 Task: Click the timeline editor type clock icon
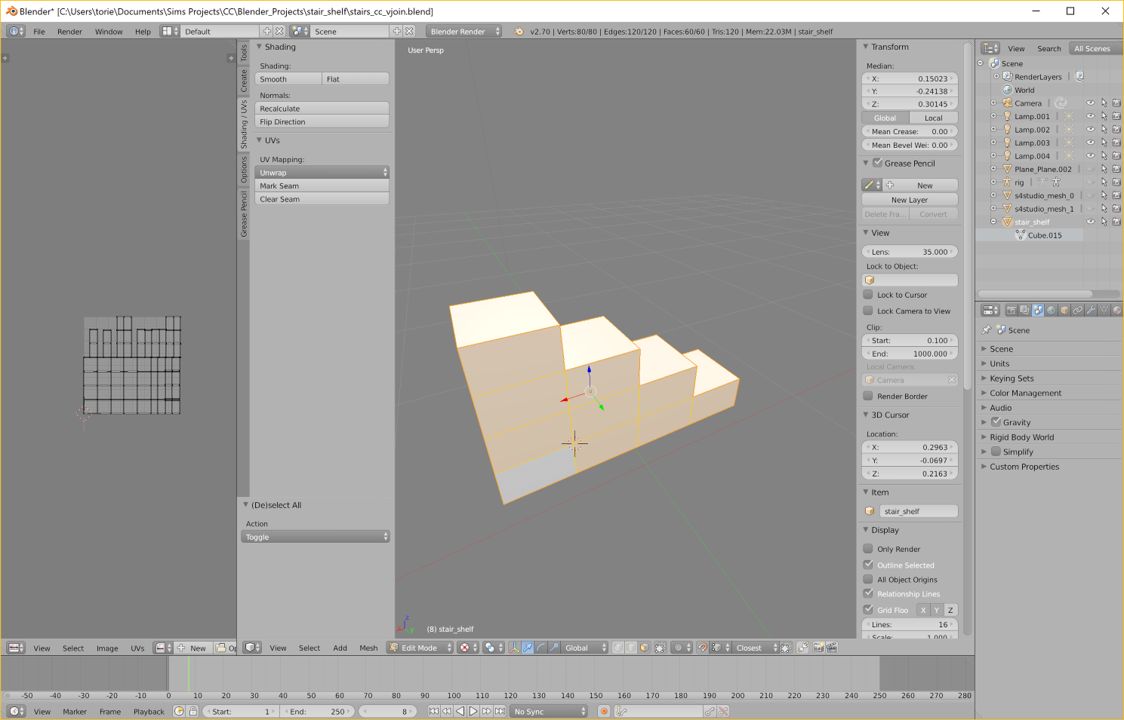[x=16, y=711]
